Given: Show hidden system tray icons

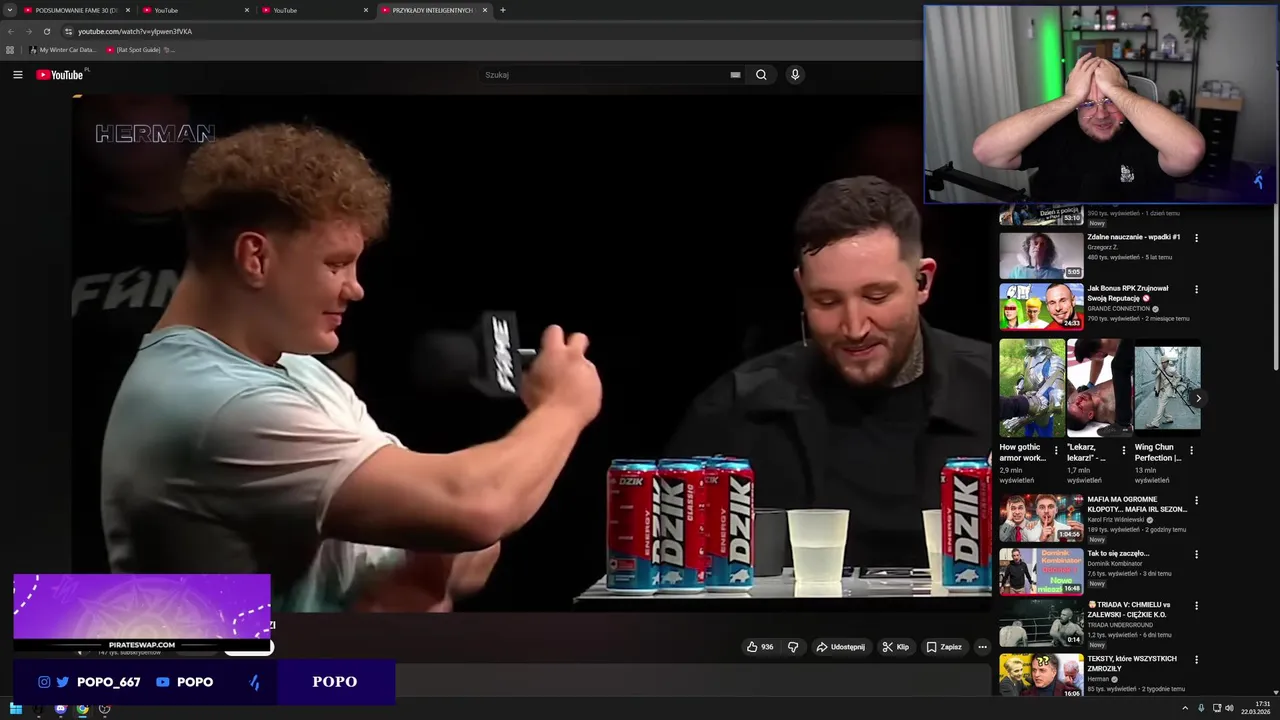Looking at the screenshot, I should (1185, 709).
